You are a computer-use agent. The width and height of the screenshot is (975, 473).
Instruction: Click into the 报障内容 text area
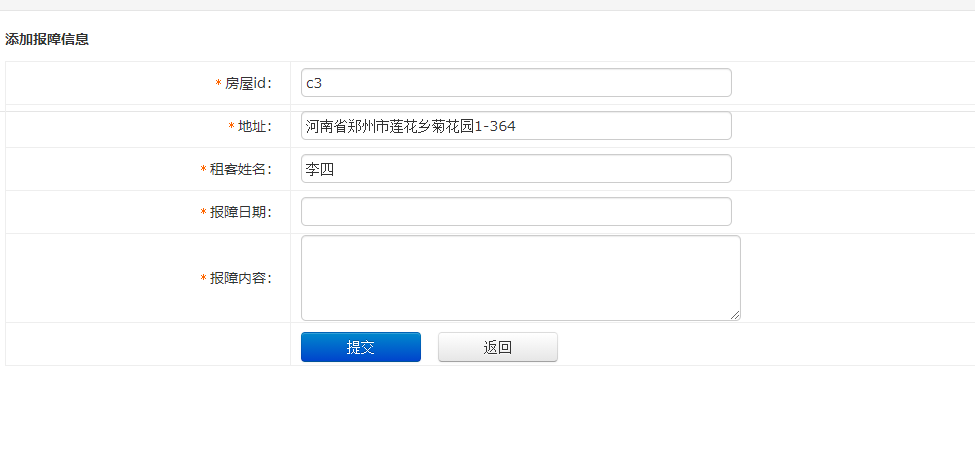pos(520,278)
